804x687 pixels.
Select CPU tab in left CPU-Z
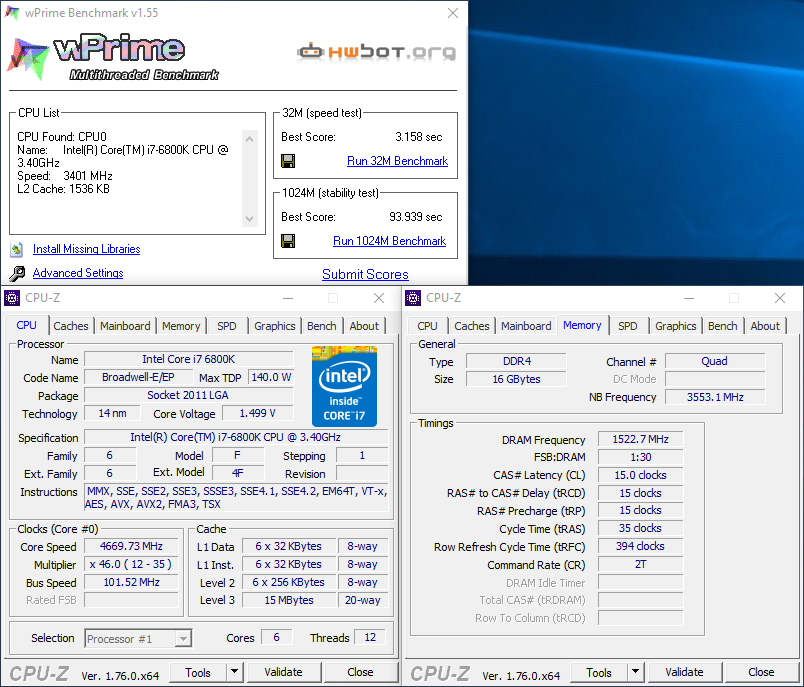[x=27, y=326]
